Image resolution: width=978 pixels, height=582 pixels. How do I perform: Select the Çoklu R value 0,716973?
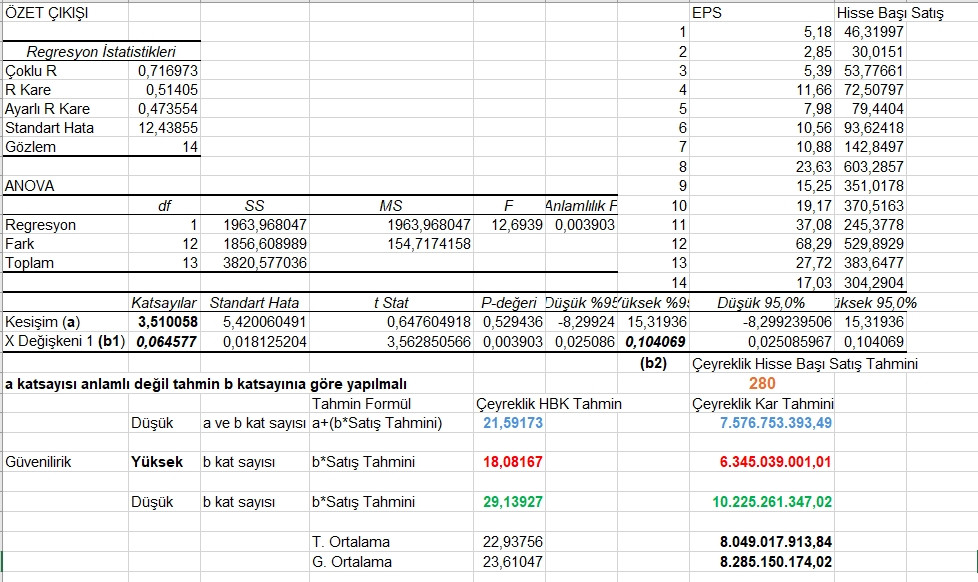click(167, 70)
